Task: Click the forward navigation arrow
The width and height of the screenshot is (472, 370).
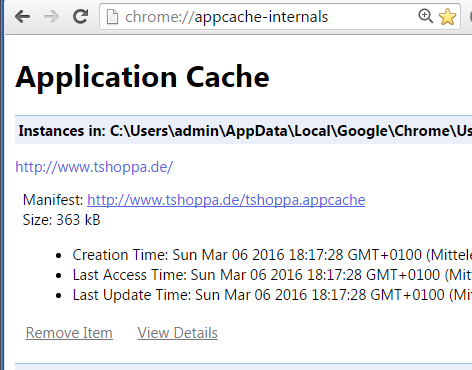Action: tap(51, 16)
